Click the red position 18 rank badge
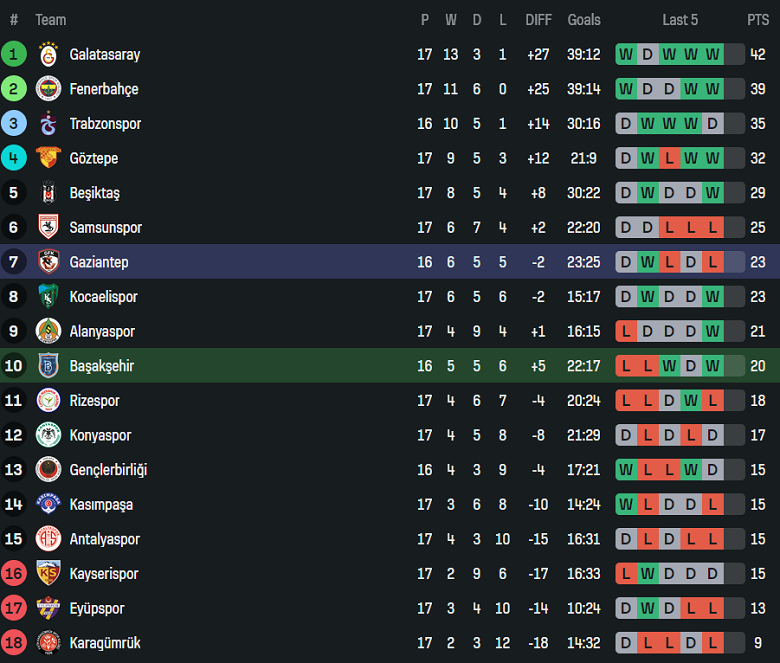Viewport: 780px width, 663px height. [x=14, y=643]
